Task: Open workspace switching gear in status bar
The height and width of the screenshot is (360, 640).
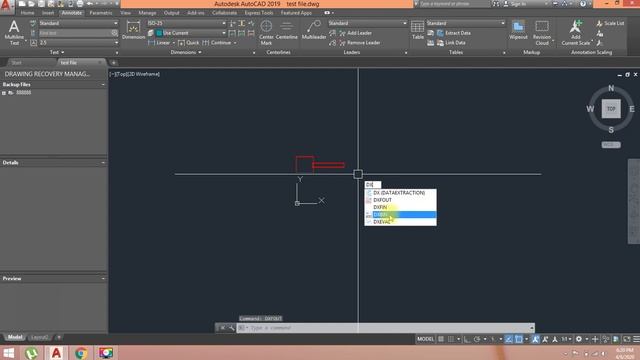Action: click(x=579, y=339)
